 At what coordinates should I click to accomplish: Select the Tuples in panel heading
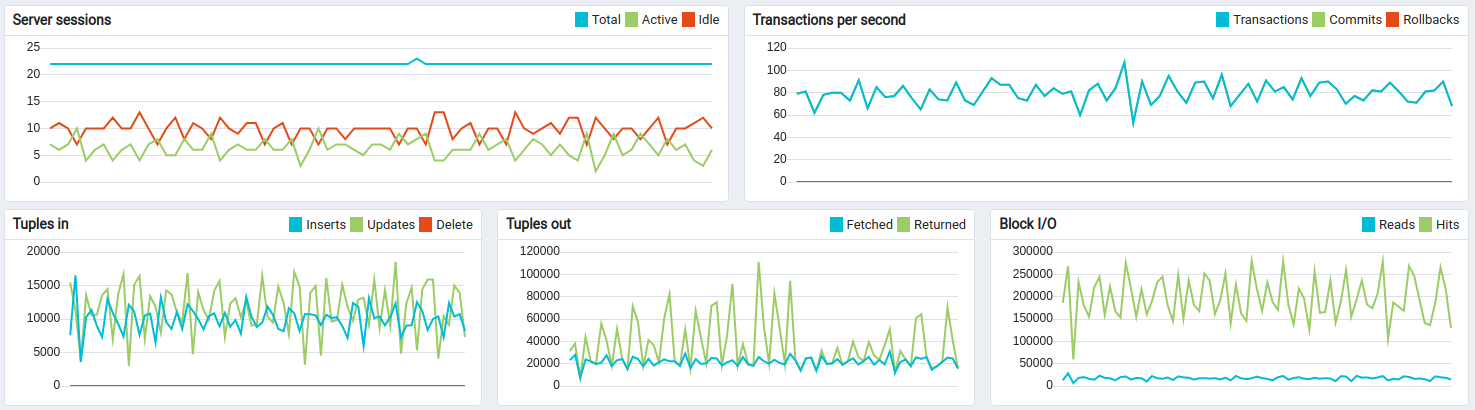[x=41, y=224]
